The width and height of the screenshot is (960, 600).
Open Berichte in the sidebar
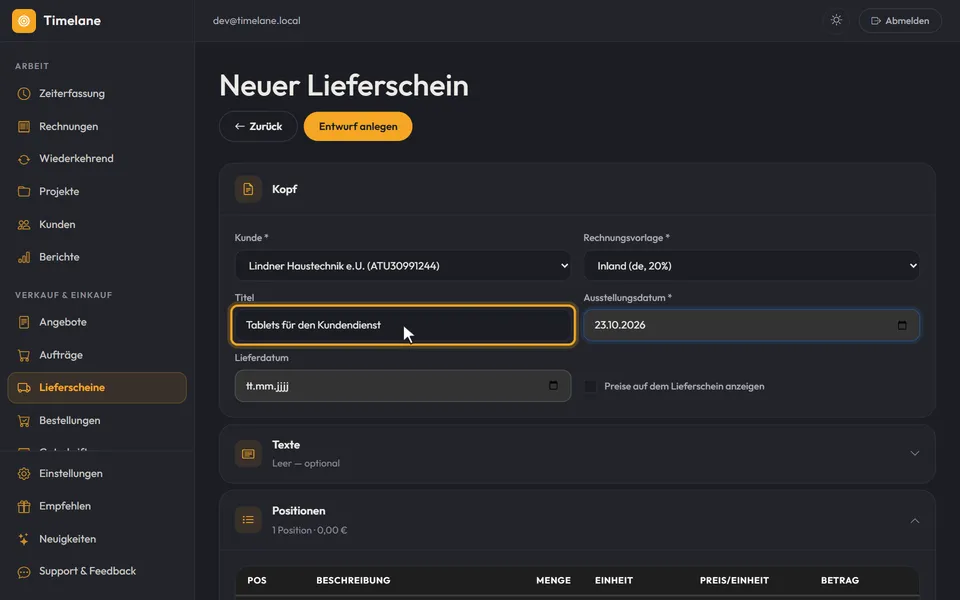(x=97, y=257)
